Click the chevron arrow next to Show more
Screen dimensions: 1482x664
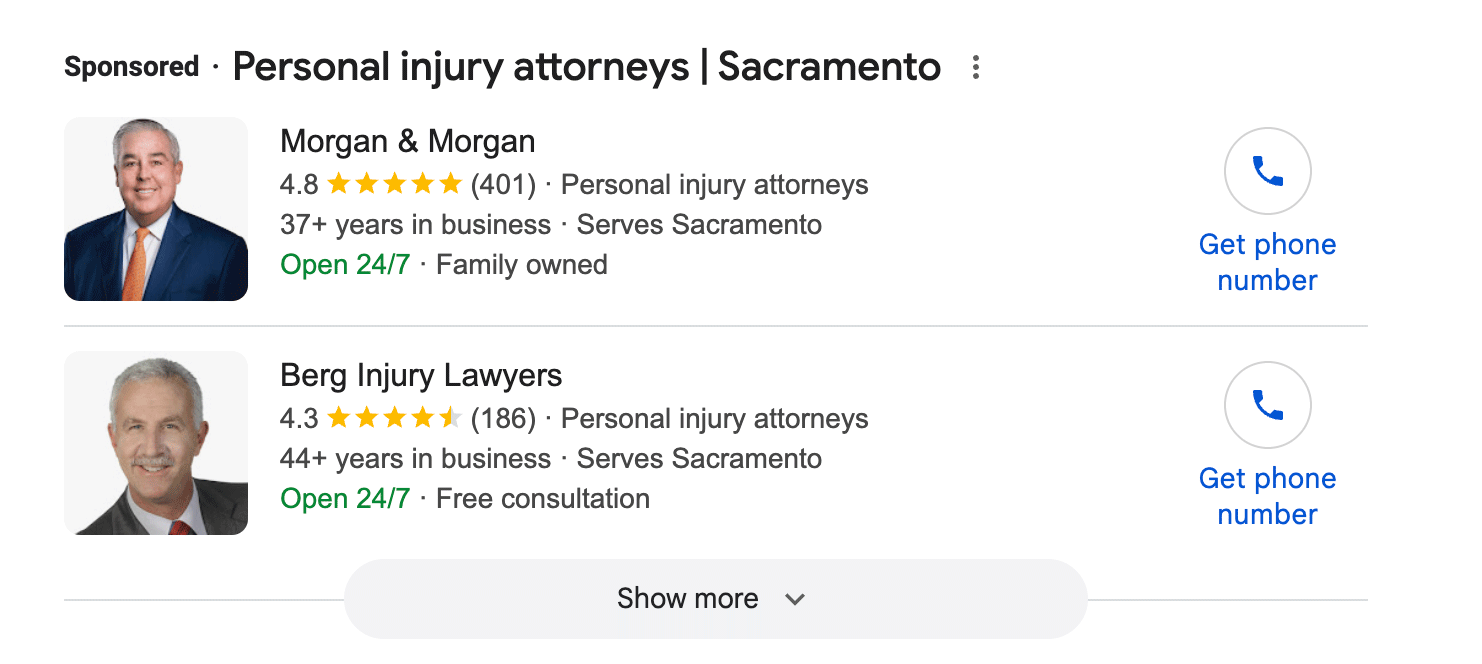795,600
